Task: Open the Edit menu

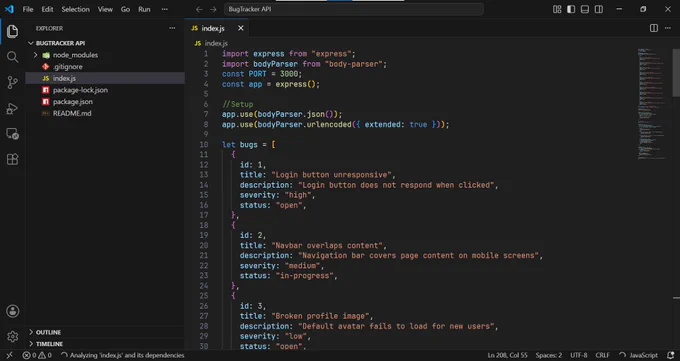Action: click(47, 9)
